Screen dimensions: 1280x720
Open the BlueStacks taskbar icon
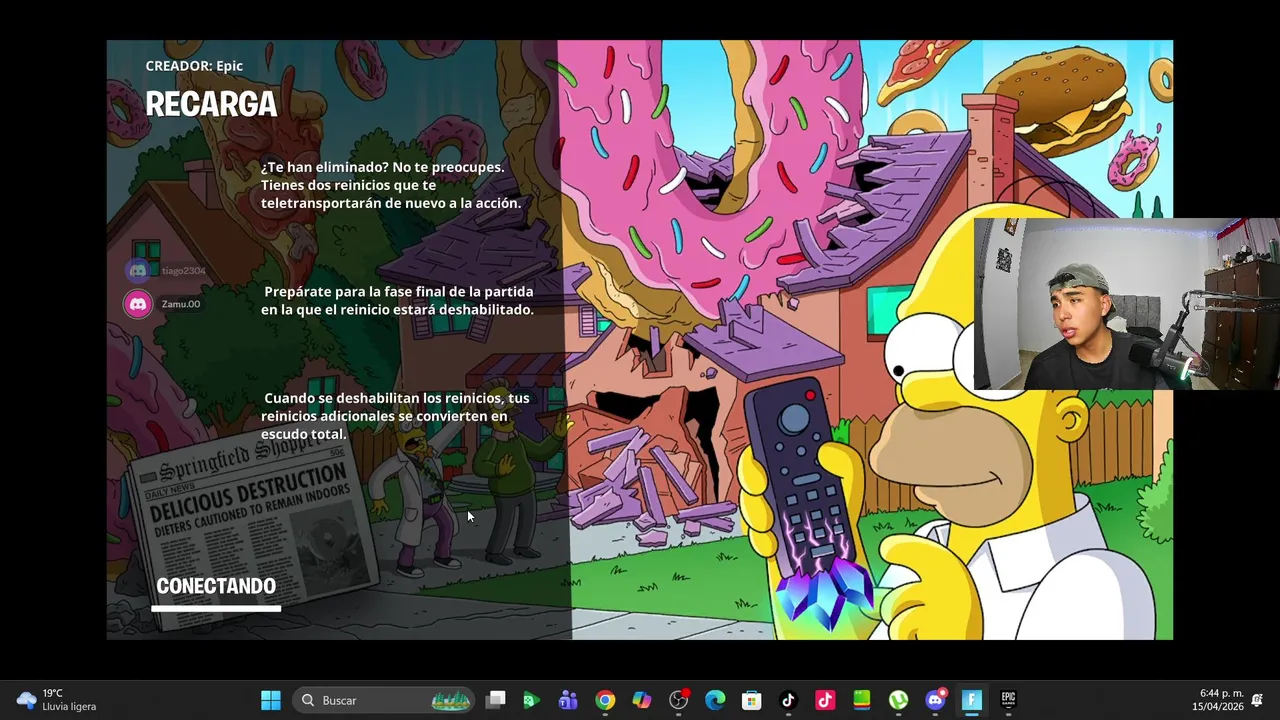coord(862,700)
